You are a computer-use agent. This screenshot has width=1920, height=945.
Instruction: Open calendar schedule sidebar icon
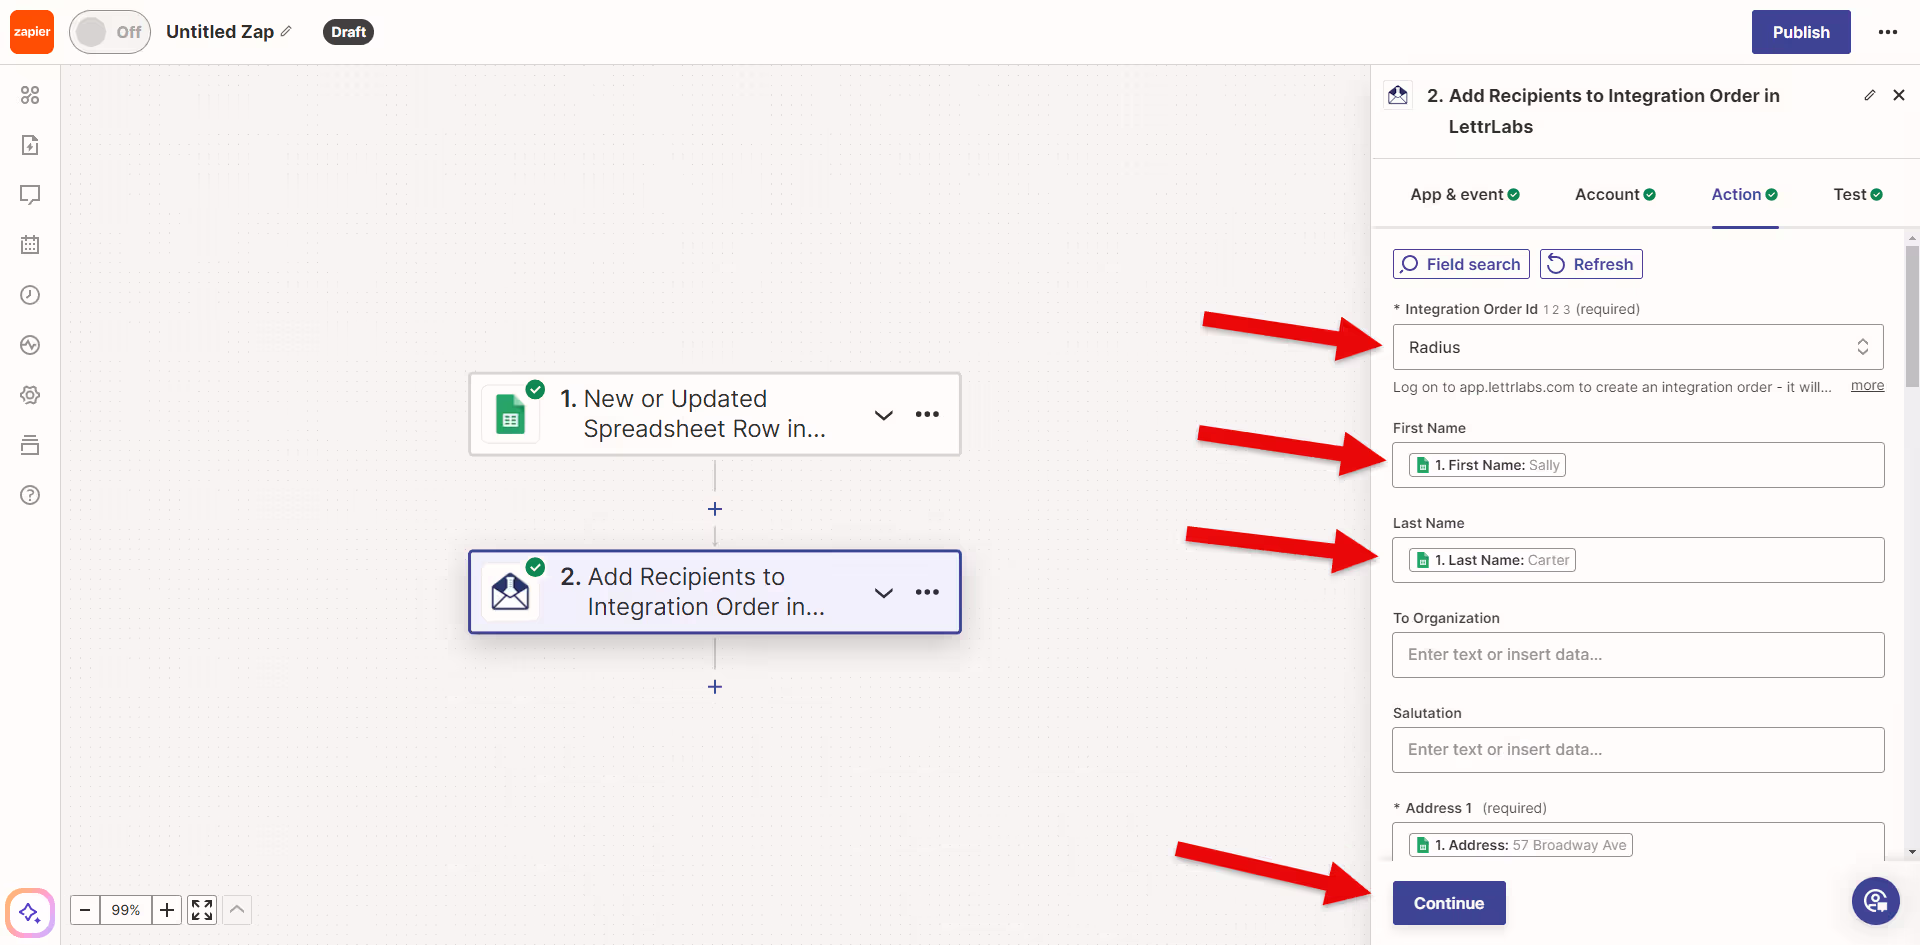[x=30, y=245]
